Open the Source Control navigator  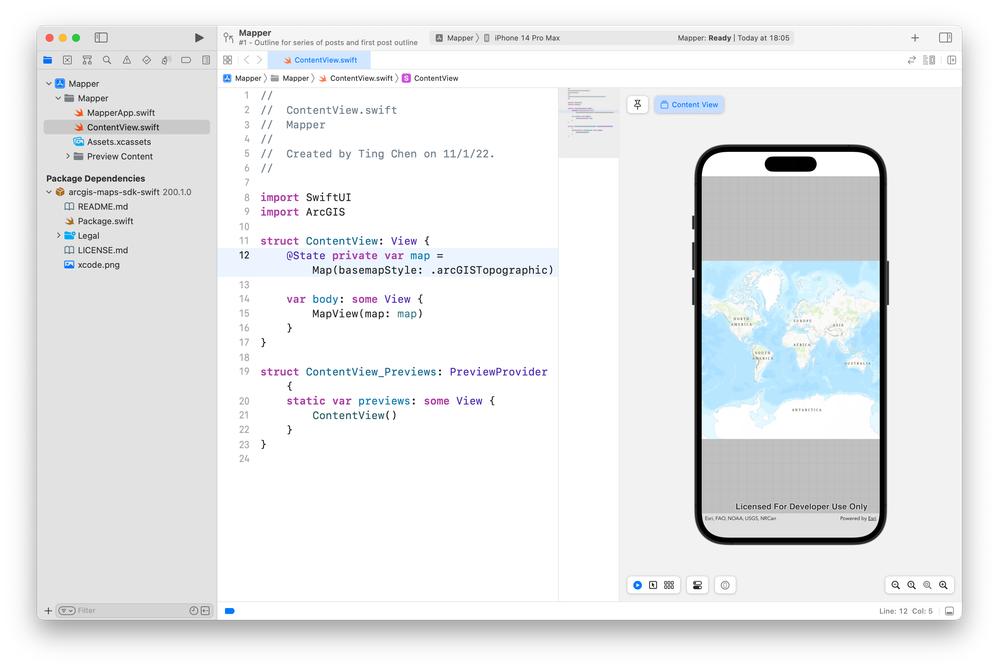click(68, 60)
